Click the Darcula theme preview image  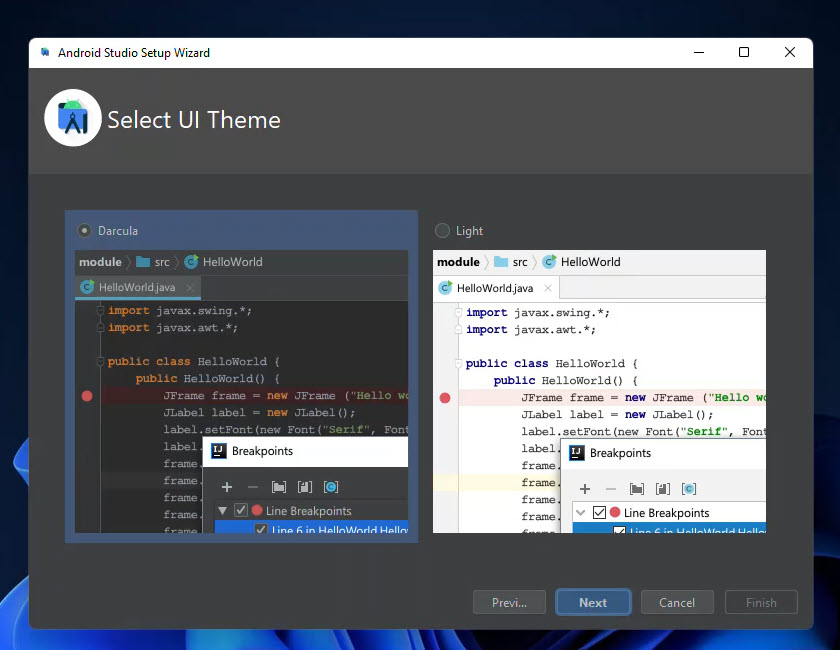tap(242, 392)
